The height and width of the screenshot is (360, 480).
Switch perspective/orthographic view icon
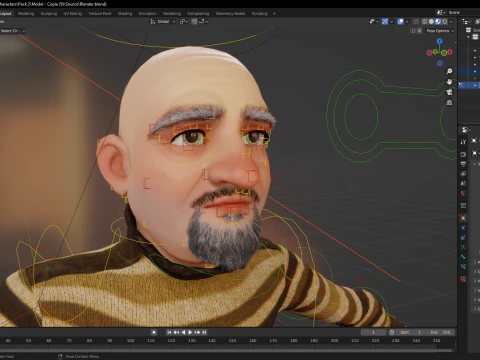(x=449, y=102)
